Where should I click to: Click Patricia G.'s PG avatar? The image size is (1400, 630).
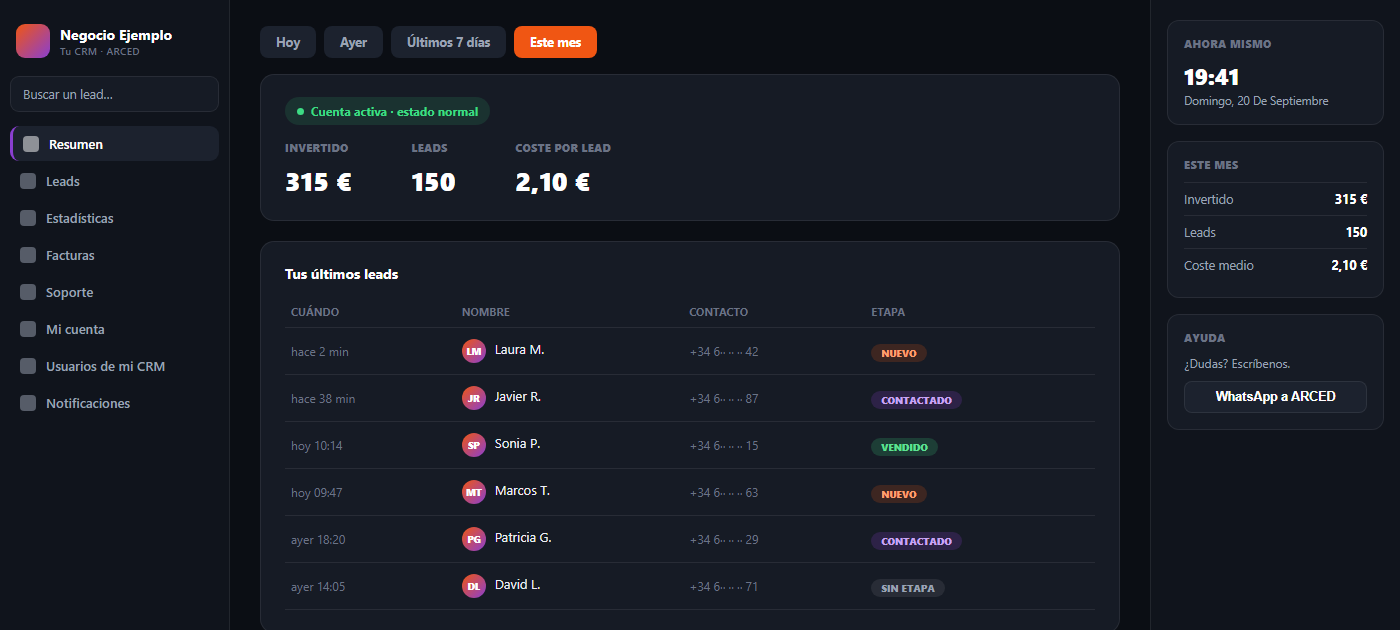(x=474, y=539)
